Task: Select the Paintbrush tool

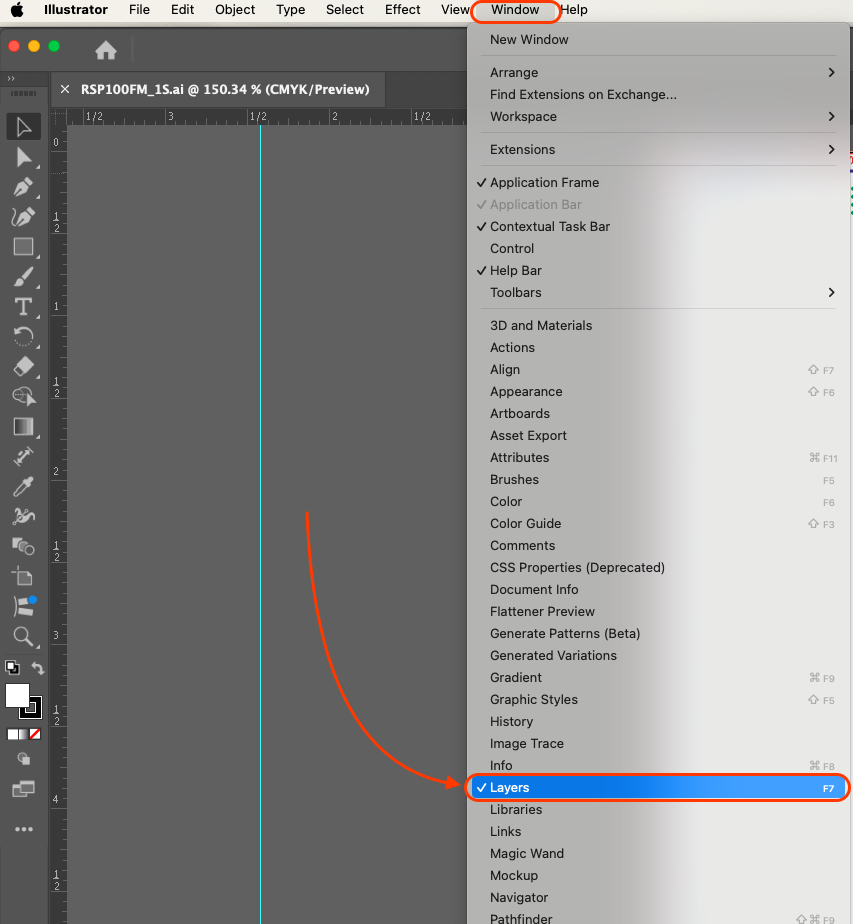Action: [x=24, y=277]
